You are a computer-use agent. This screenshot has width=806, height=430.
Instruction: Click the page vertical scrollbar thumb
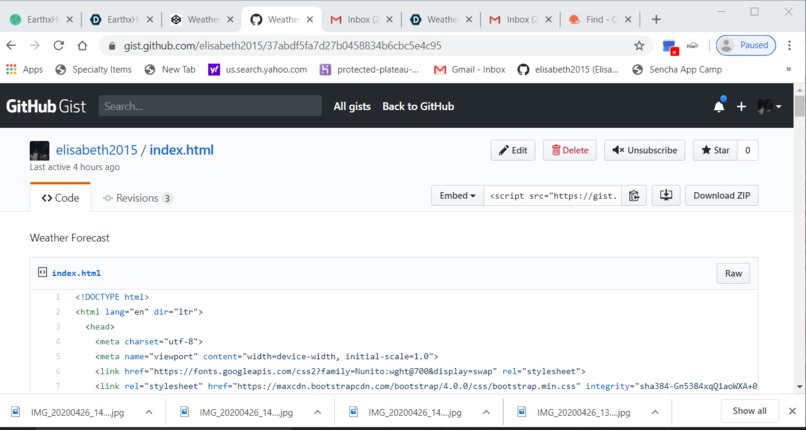click(x=799, y=106)
